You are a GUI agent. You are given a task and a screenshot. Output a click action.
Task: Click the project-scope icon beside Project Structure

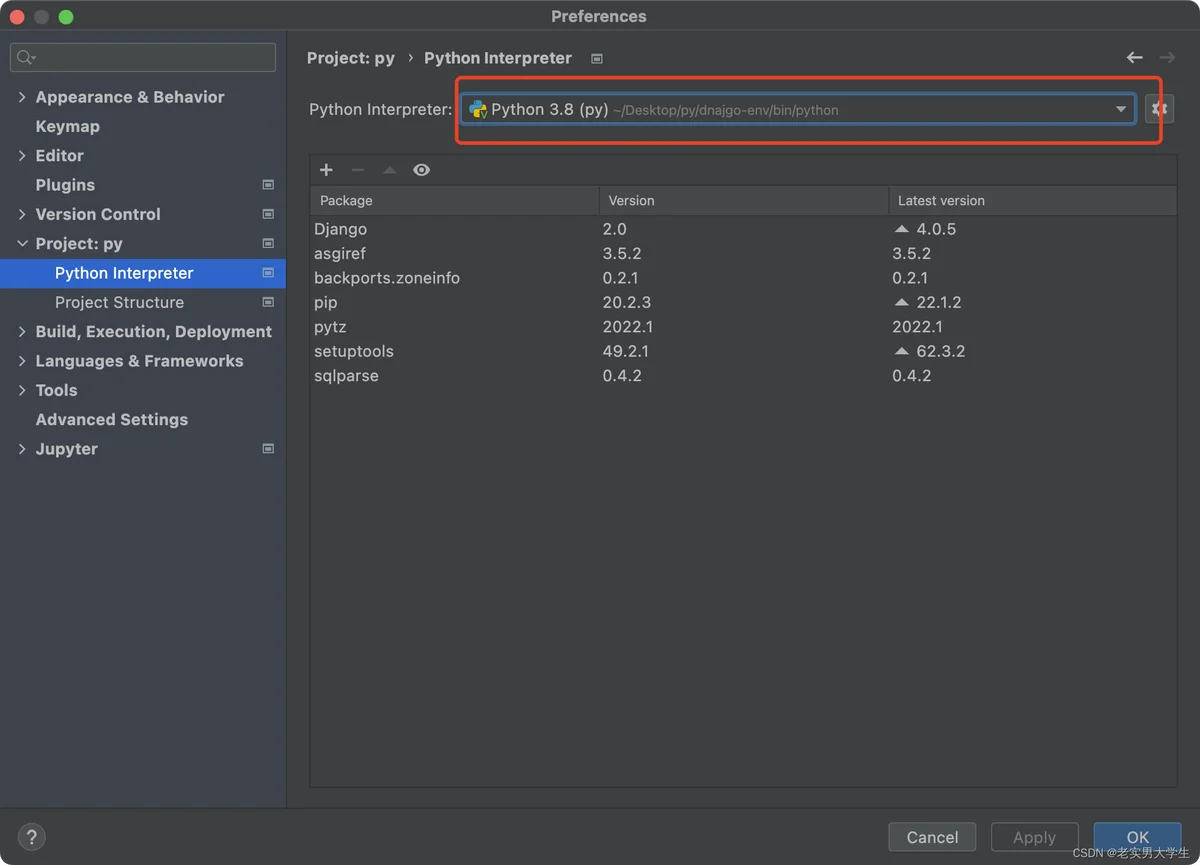tap(268, 302)
